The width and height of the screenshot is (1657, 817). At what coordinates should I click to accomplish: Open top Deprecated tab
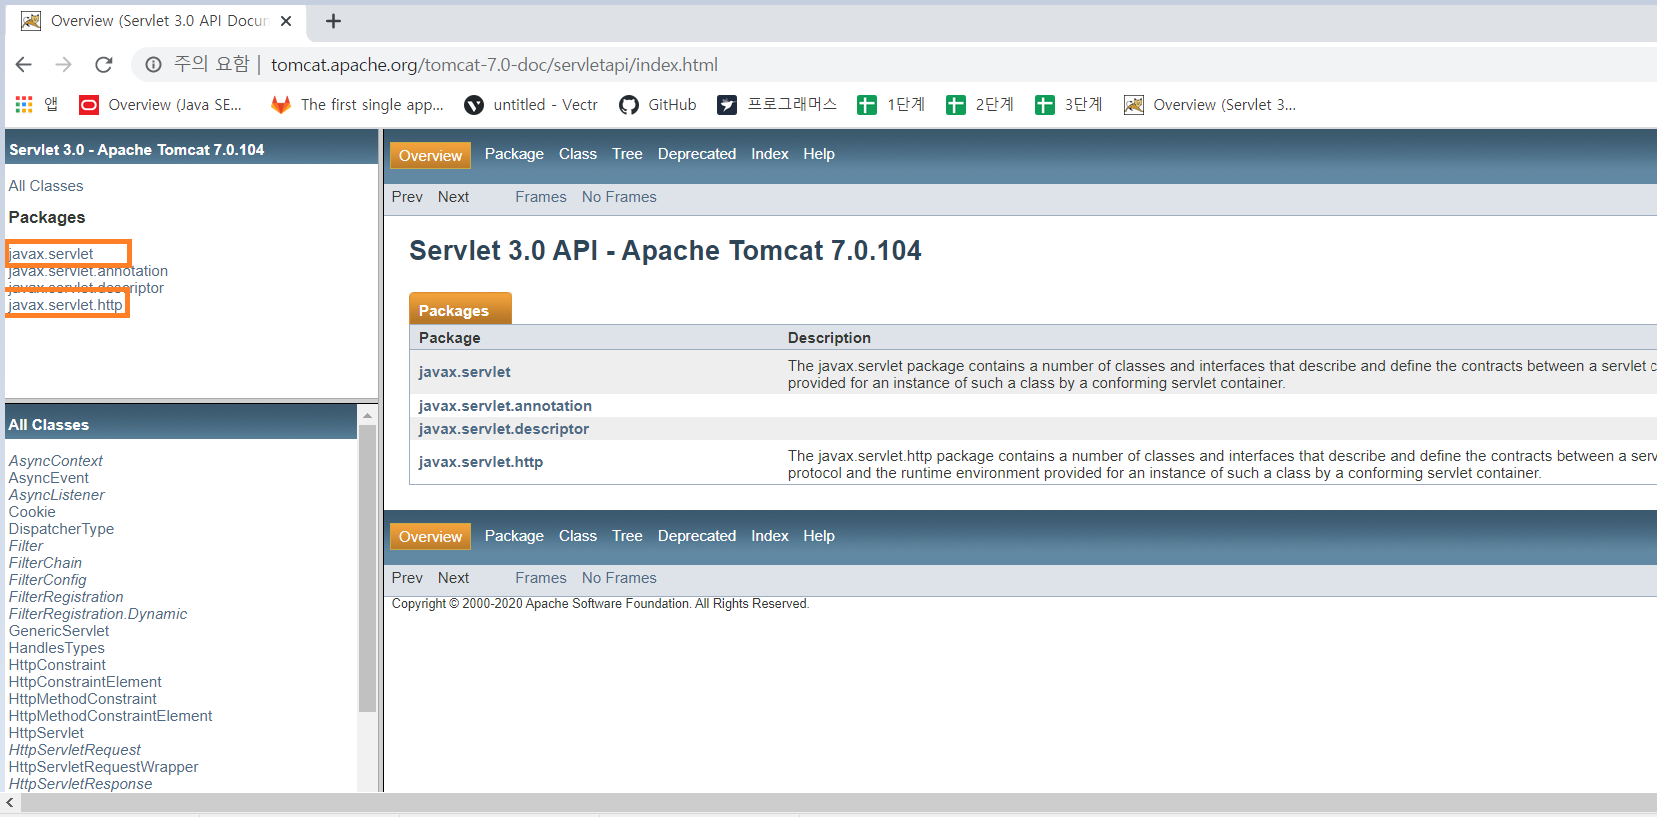click(697, 154)
